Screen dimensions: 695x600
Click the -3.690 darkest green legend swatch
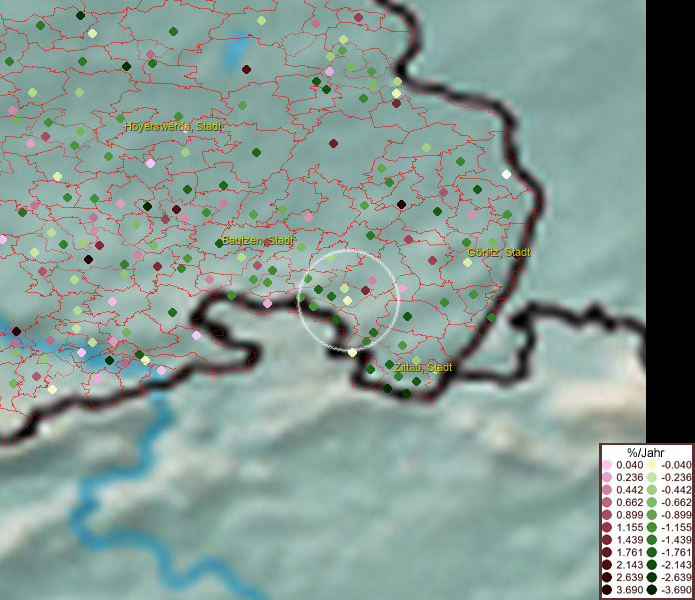(x=652, y=590)
